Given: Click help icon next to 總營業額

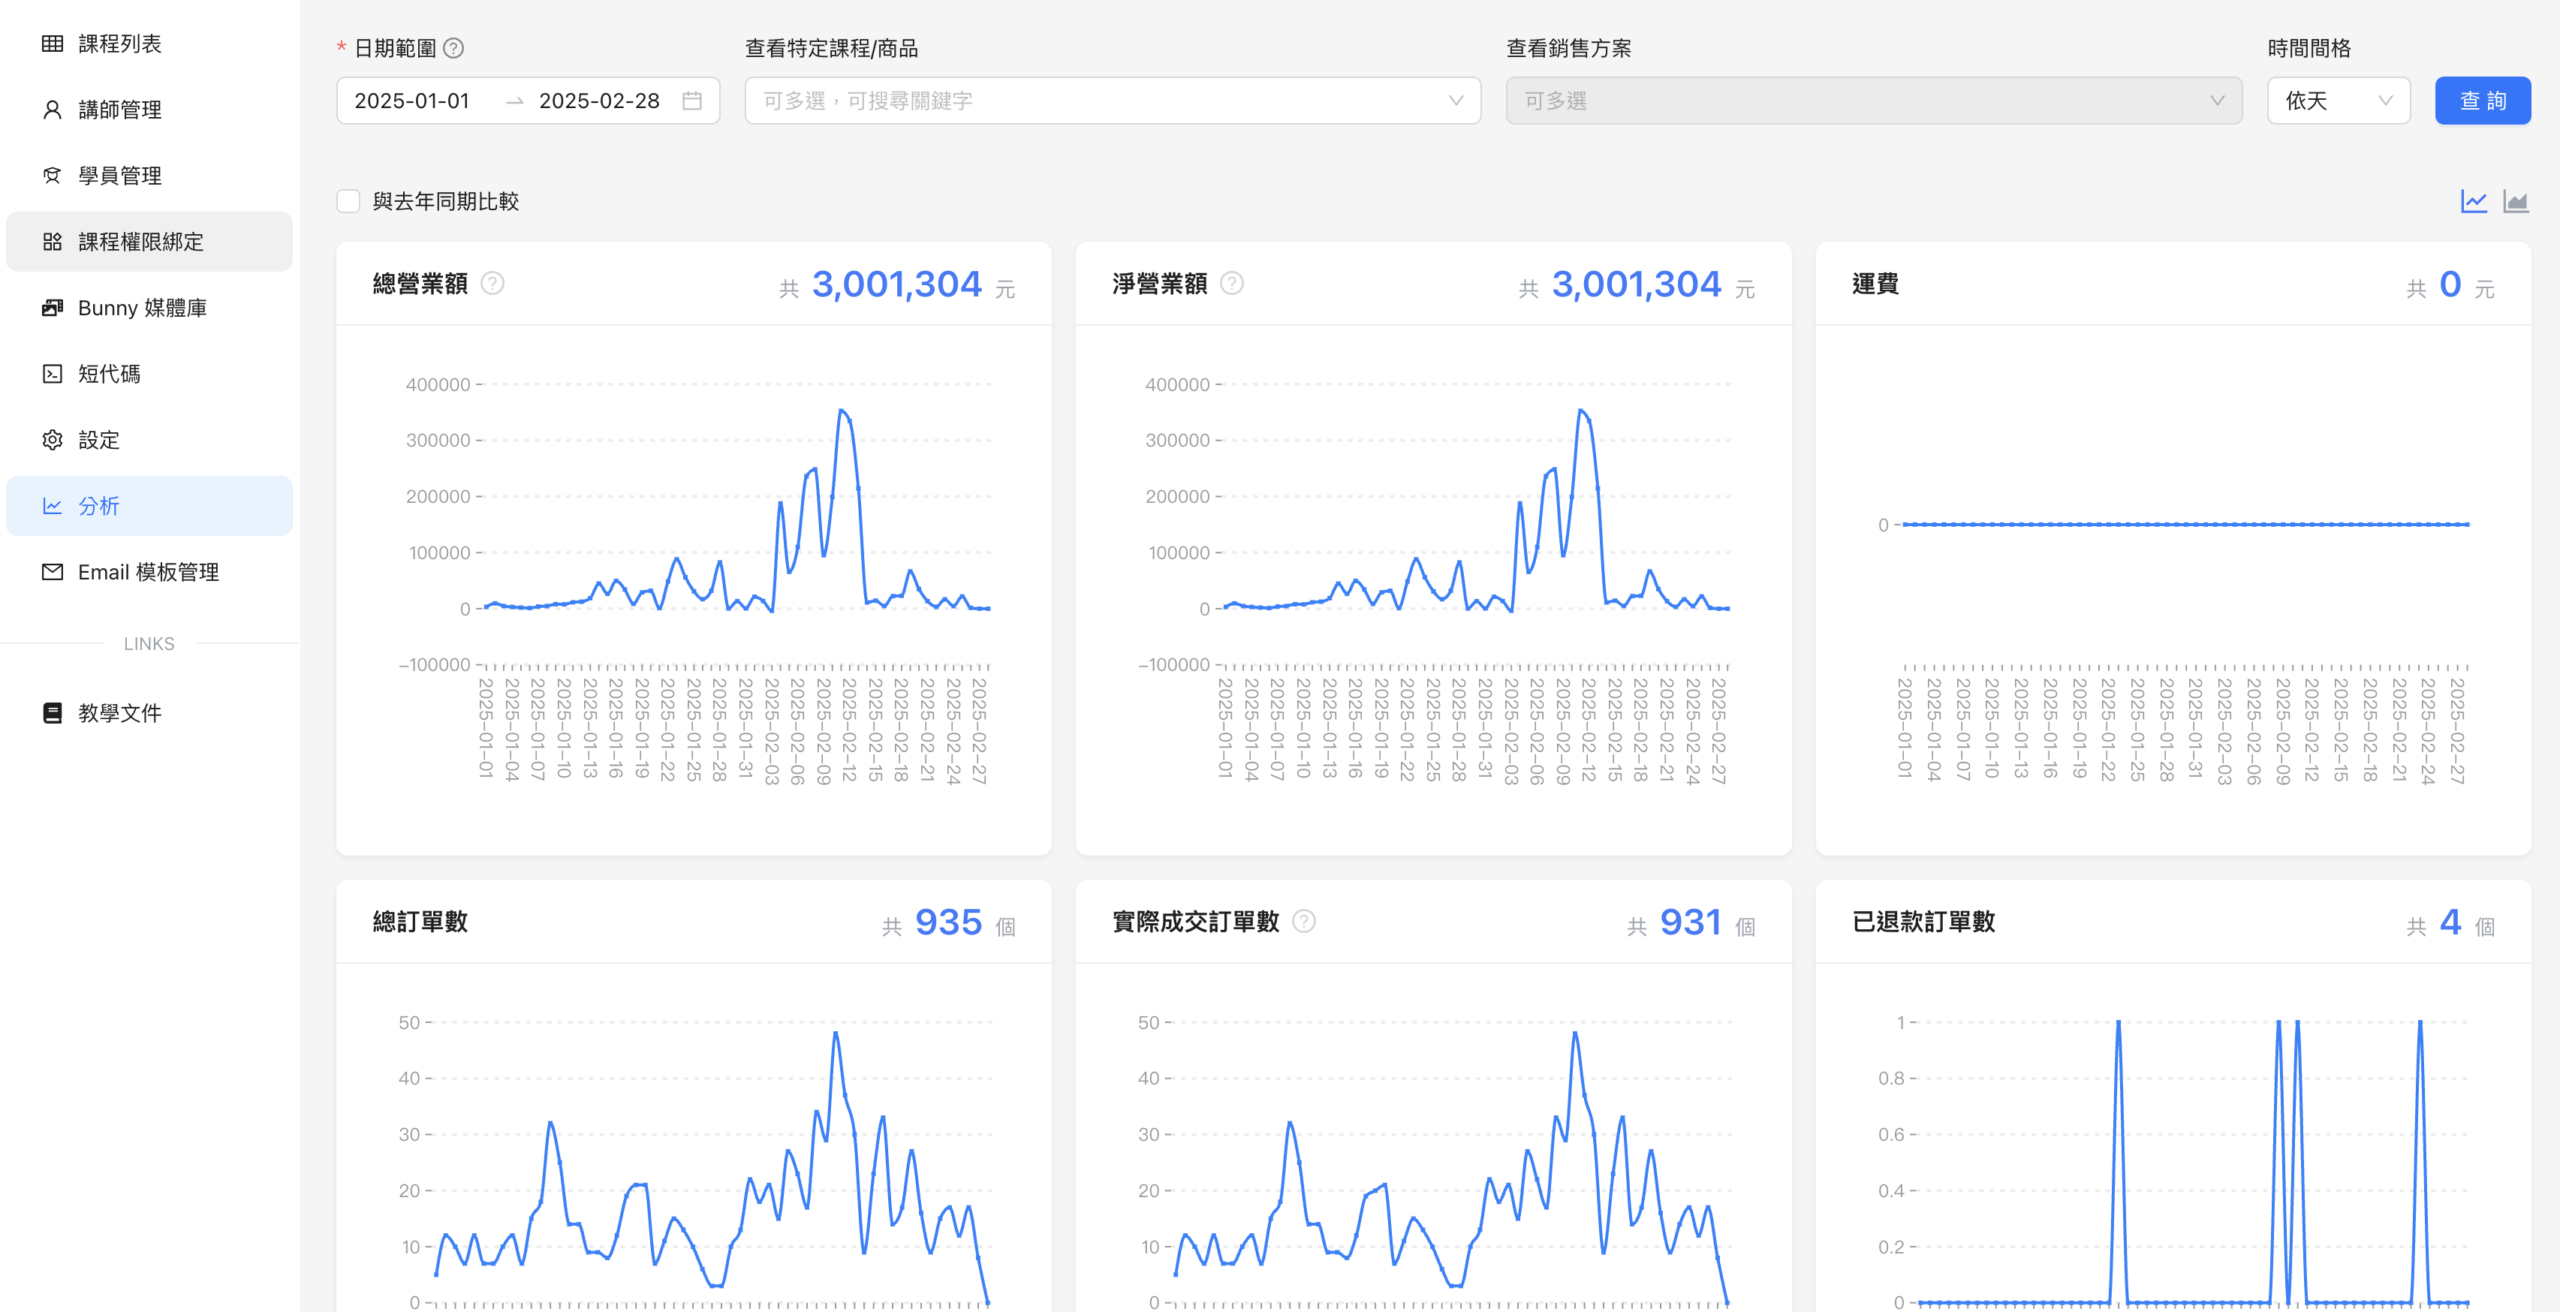Looking at the screenshot, I should pos(492,284).
